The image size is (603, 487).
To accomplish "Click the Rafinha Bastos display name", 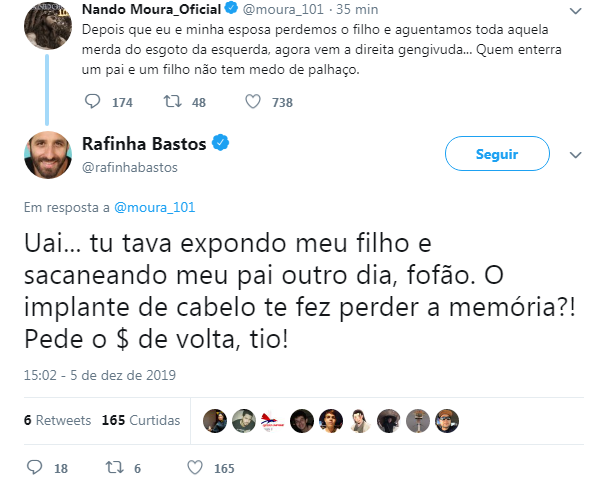I will [142, 145].
